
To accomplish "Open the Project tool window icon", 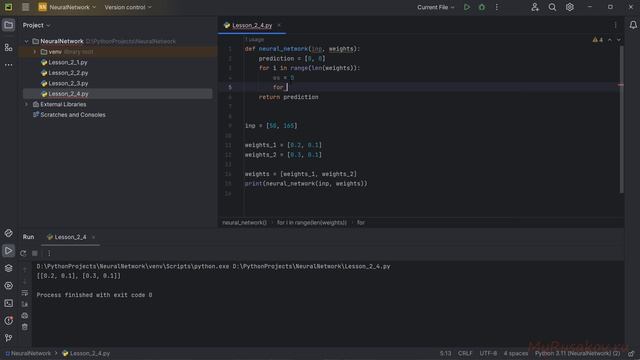I will [8, 25].
